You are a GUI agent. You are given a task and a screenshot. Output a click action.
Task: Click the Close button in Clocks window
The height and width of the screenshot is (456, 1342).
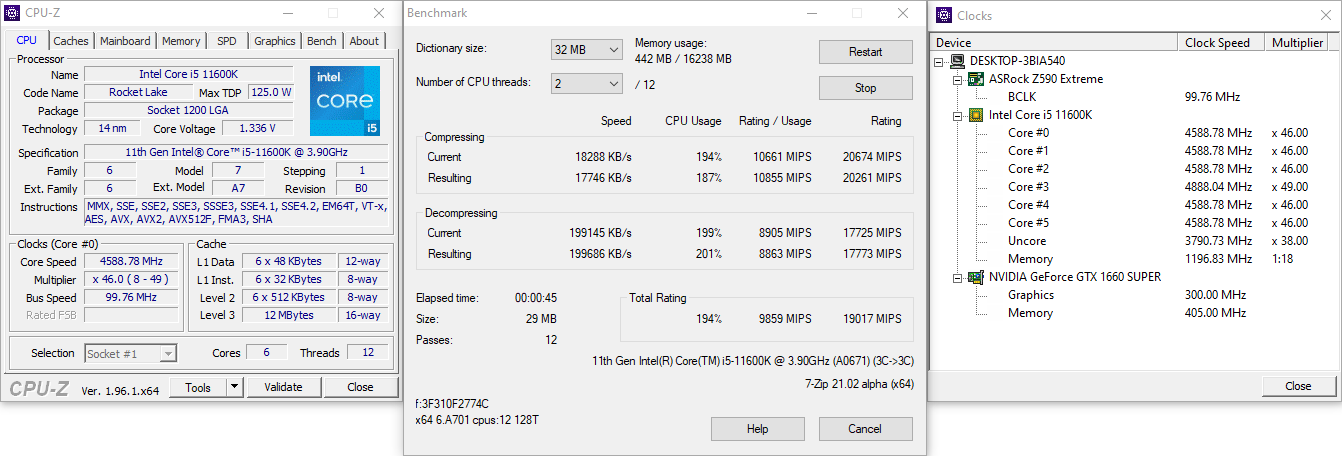[x=1298, y=386]
